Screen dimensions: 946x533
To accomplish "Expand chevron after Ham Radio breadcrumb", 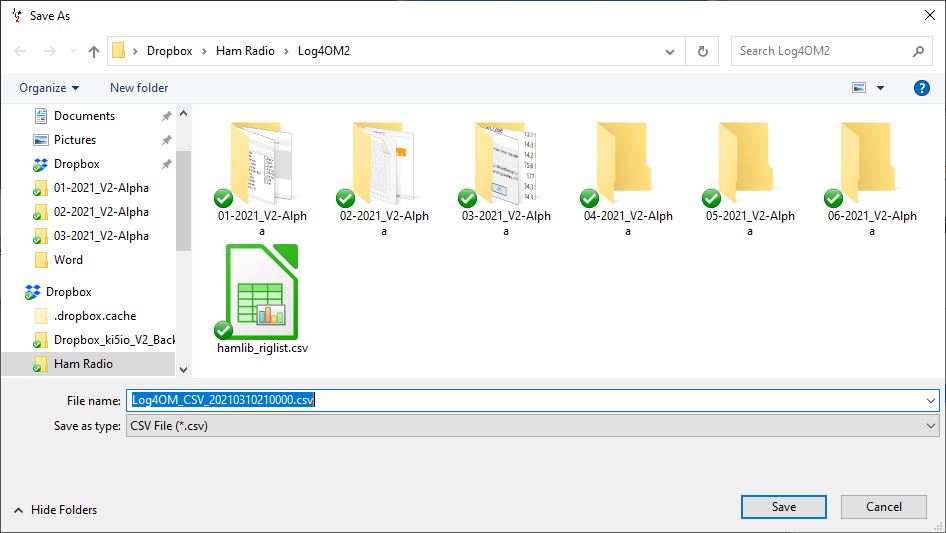I will [x=286, y=51].
